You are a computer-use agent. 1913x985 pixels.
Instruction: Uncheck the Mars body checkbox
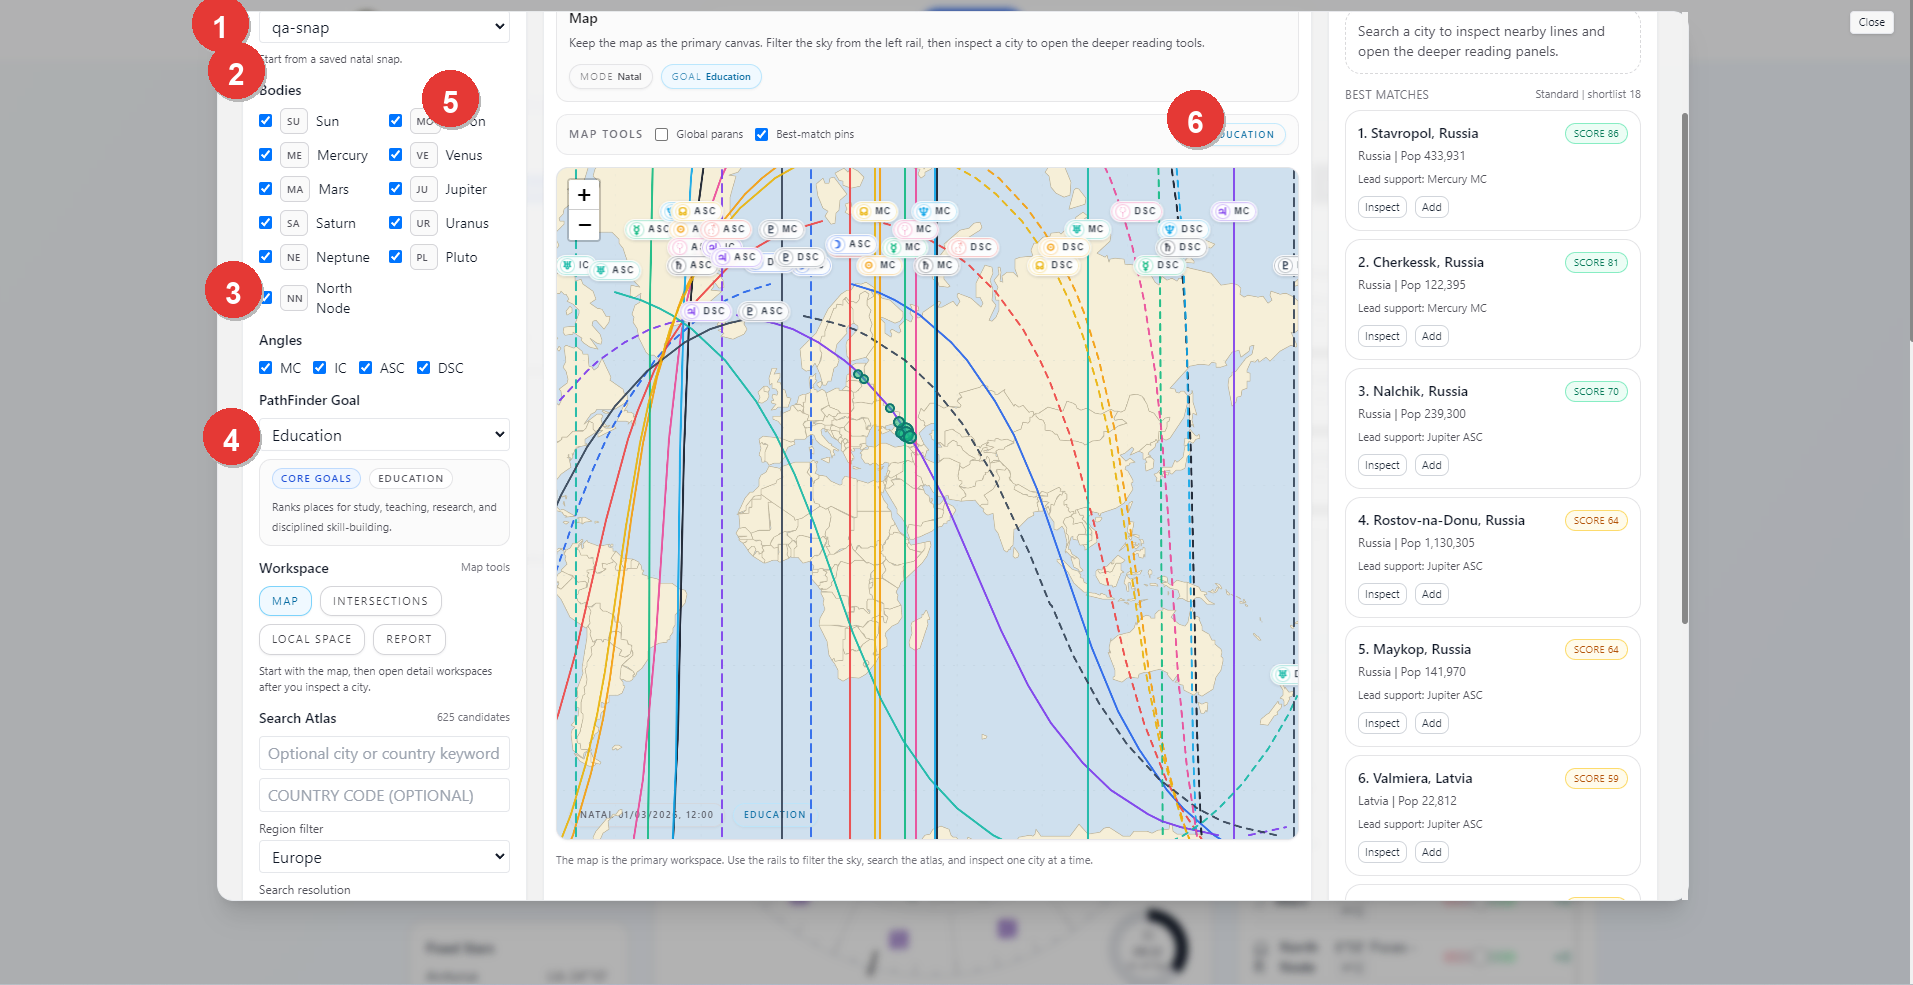click(265, 188)
